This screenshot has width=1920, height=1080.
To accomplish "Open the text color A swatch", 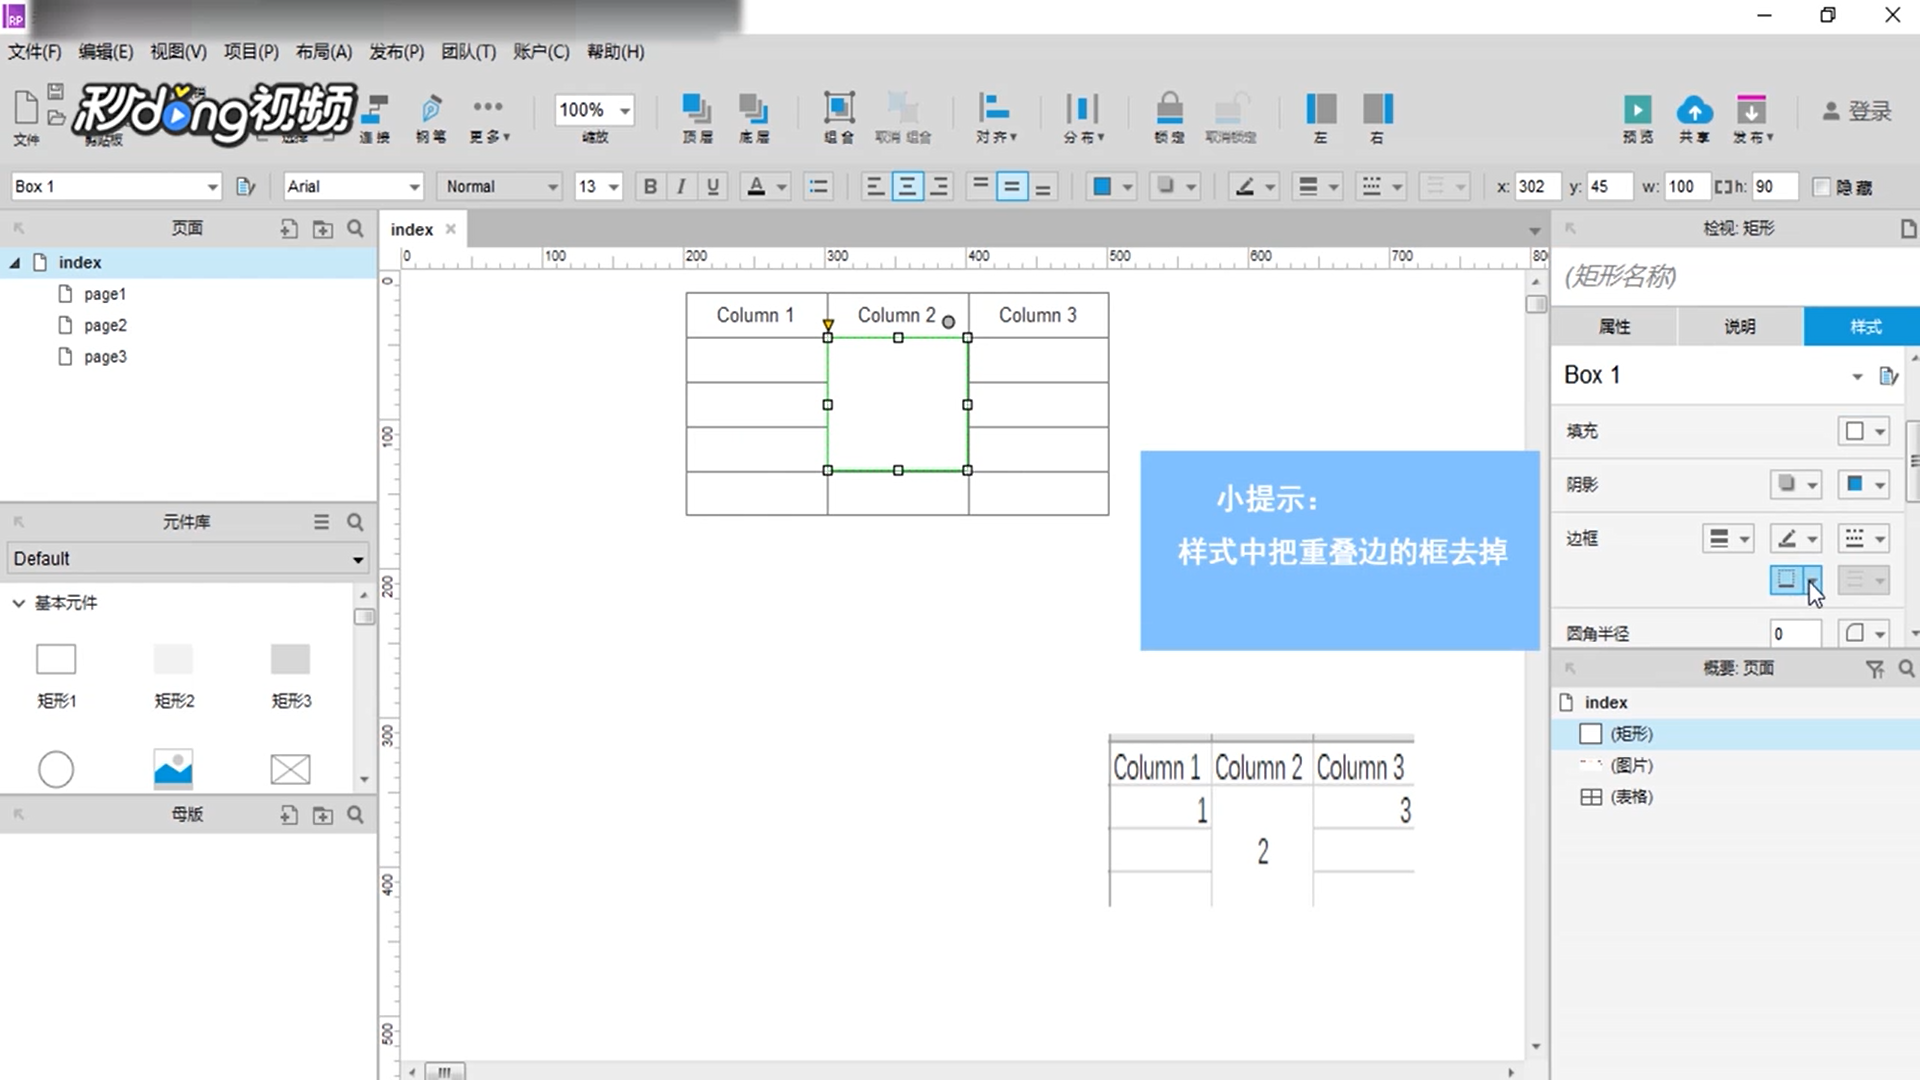I will click(757, 186).
